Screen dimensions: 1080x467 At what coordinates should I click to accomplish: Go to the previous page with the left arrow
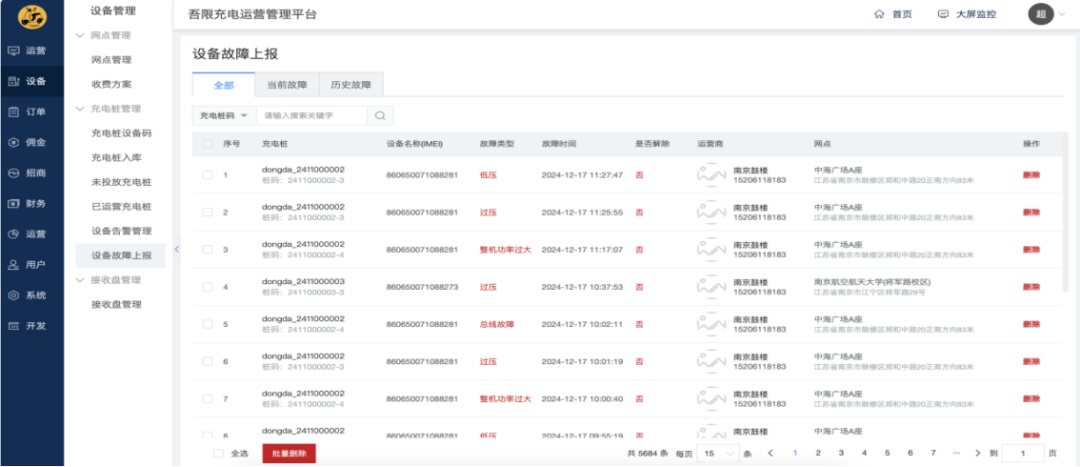coord(771,453)
